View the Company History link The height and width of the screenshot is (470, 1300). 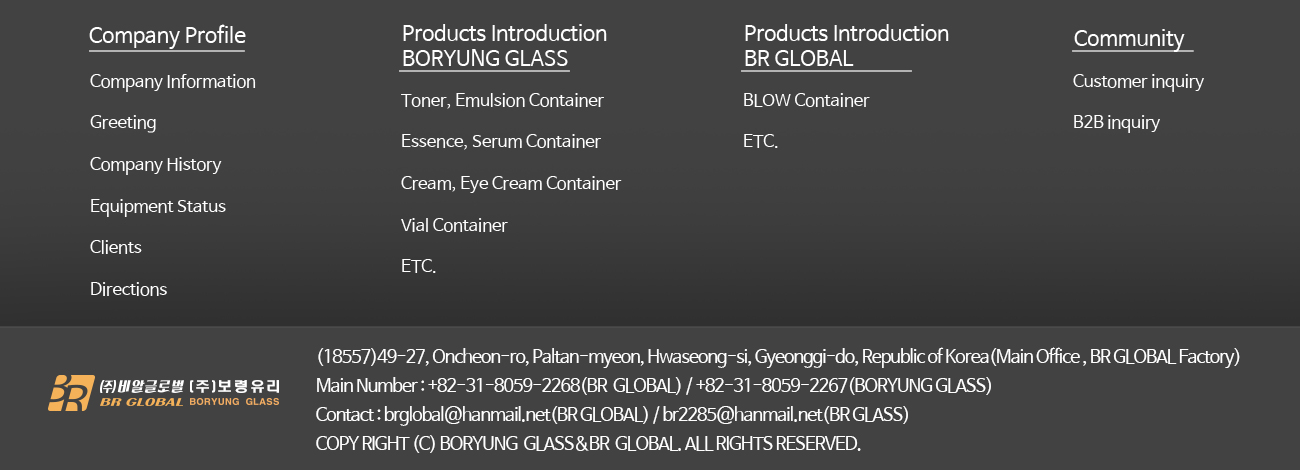coord(155,164)
